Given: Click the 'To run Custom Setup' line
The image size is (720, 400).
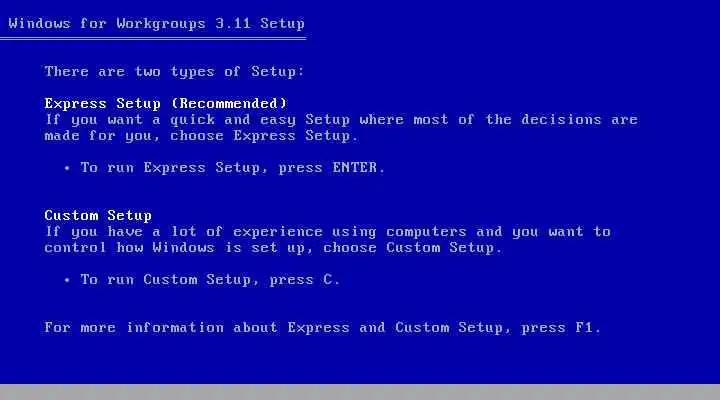Looking at the screenshot, I should coord(210,280).
